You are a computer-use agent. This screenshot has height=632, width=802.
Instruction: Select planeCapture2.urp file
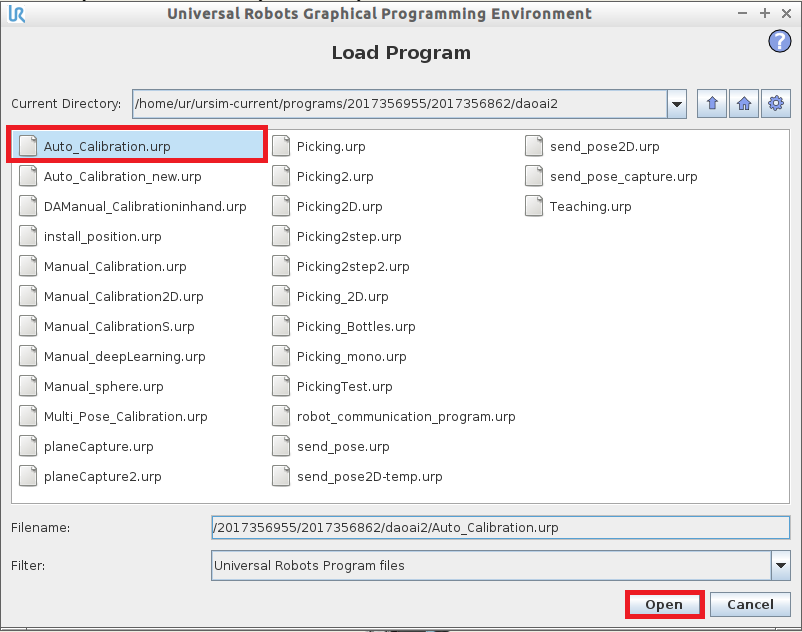pyautogui.click(x=91, y=477)
